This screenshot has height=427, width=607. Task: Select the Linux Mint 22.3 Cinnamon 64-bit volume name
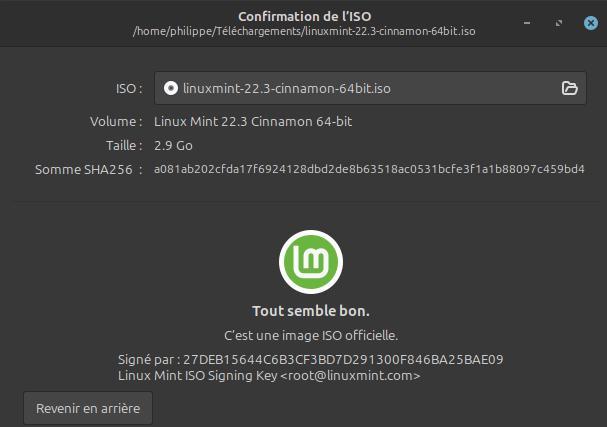pos(253,122)
